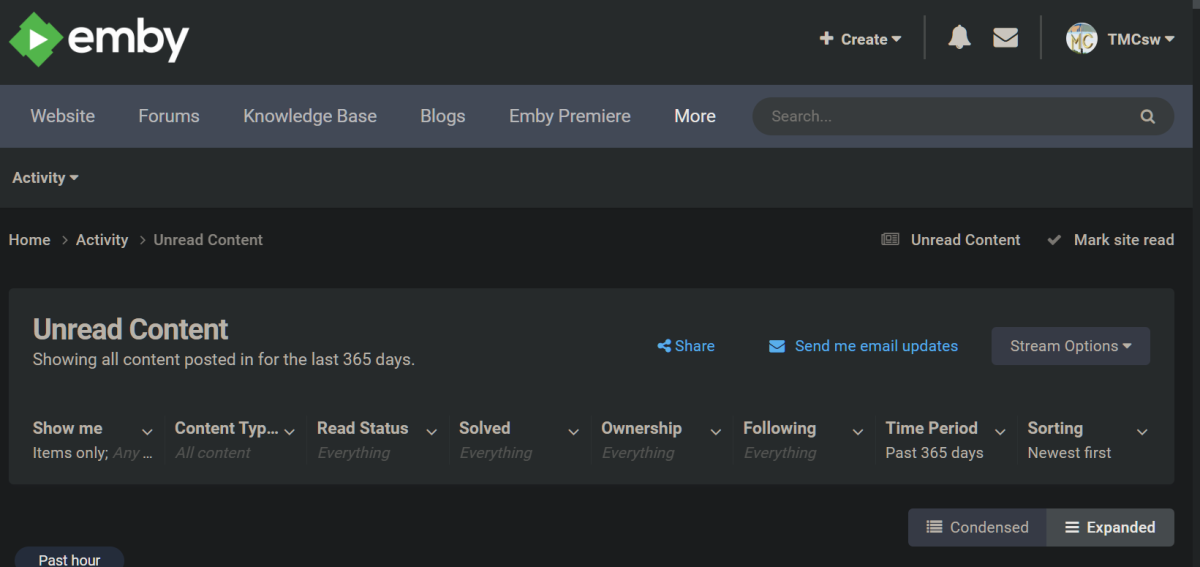Click the search magnifier icon
1200x567 pixels.
click(x=1147, y=116)
